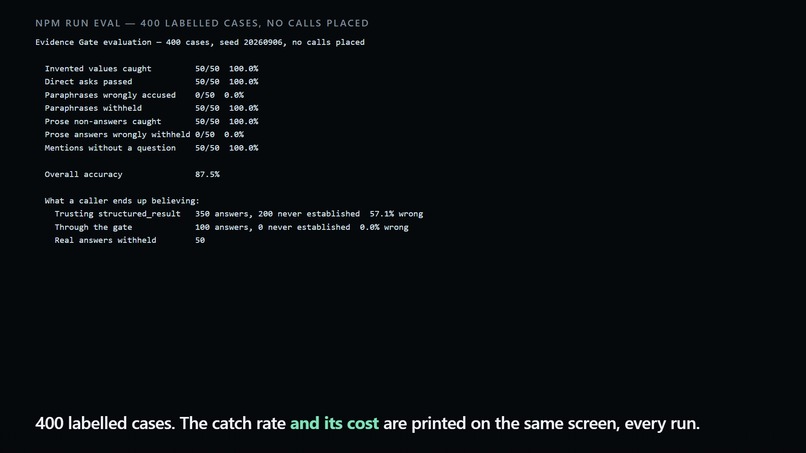Select the 'Overall accuracy' label
Viewport: 806px width, 453px height.
pyautogui.click(x=83, y=174)
